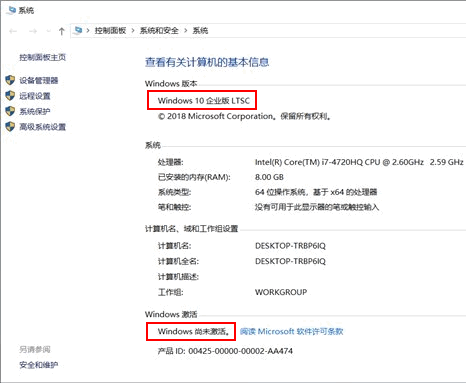Expand chevron after 系统和安全 in breadcrumb
The width and height of the screenshot is (466, 383).
(x=186, y=31)
